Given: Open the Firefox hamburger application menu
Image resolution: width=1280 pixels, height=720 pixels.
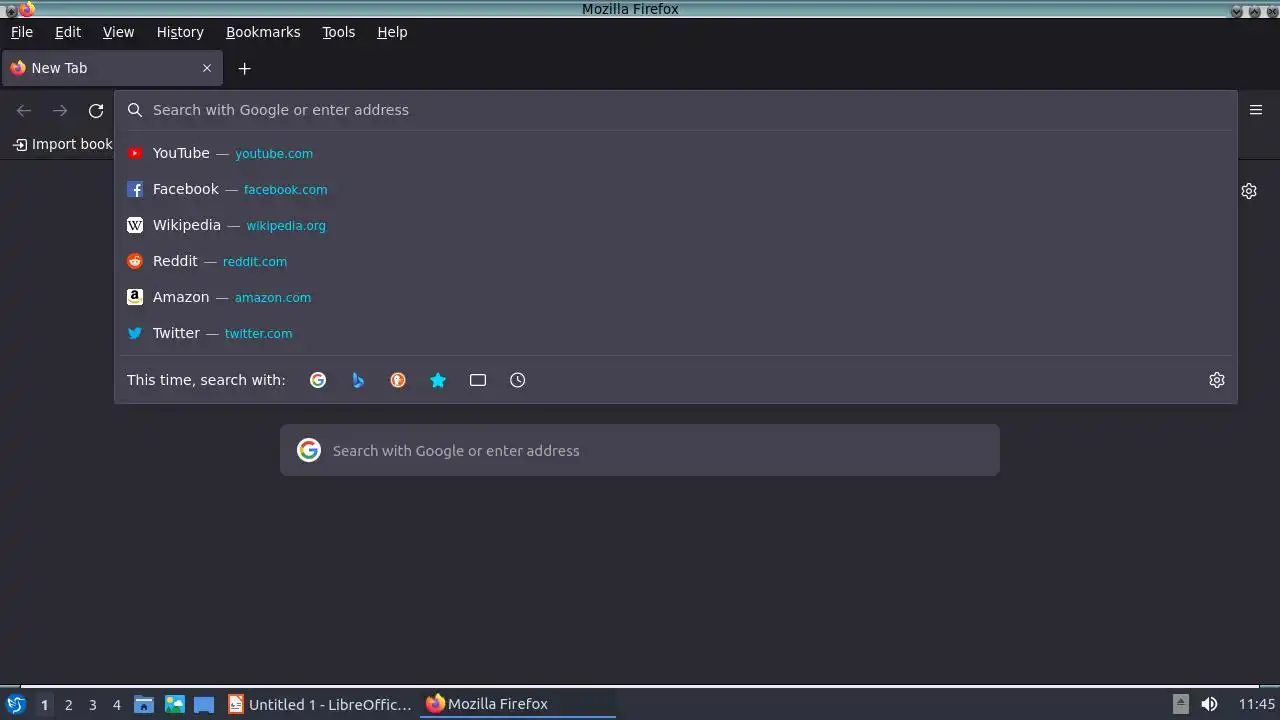Looking at the screenshot, I should click(x=1256, y=110).
